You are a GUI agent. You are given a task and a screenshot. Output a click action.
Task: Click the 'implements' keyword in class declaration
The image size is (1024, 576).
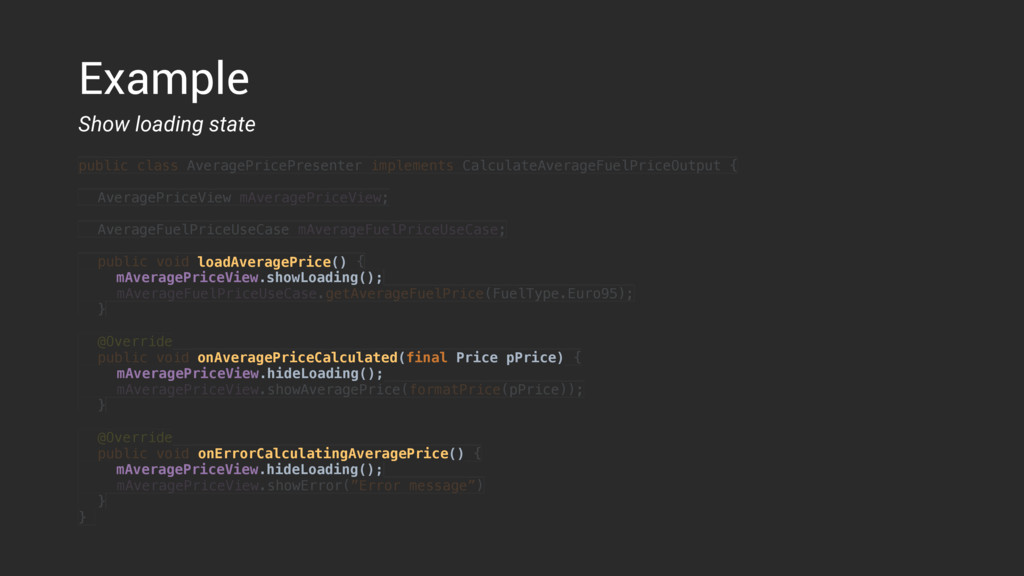(x=412, y=166)
